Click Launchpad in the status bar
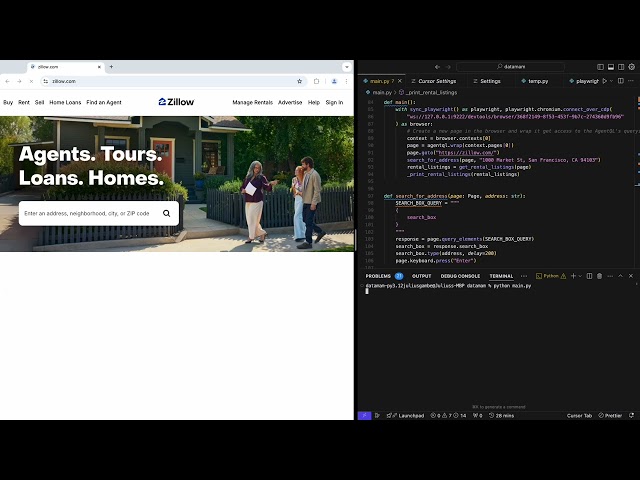 405,416
